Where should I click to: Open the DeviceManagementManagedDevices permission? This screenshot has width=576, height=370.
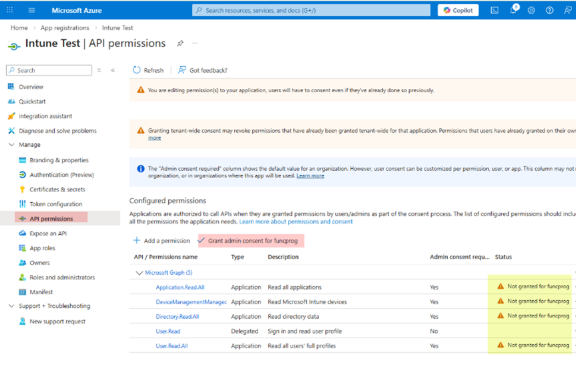(191, 302)
